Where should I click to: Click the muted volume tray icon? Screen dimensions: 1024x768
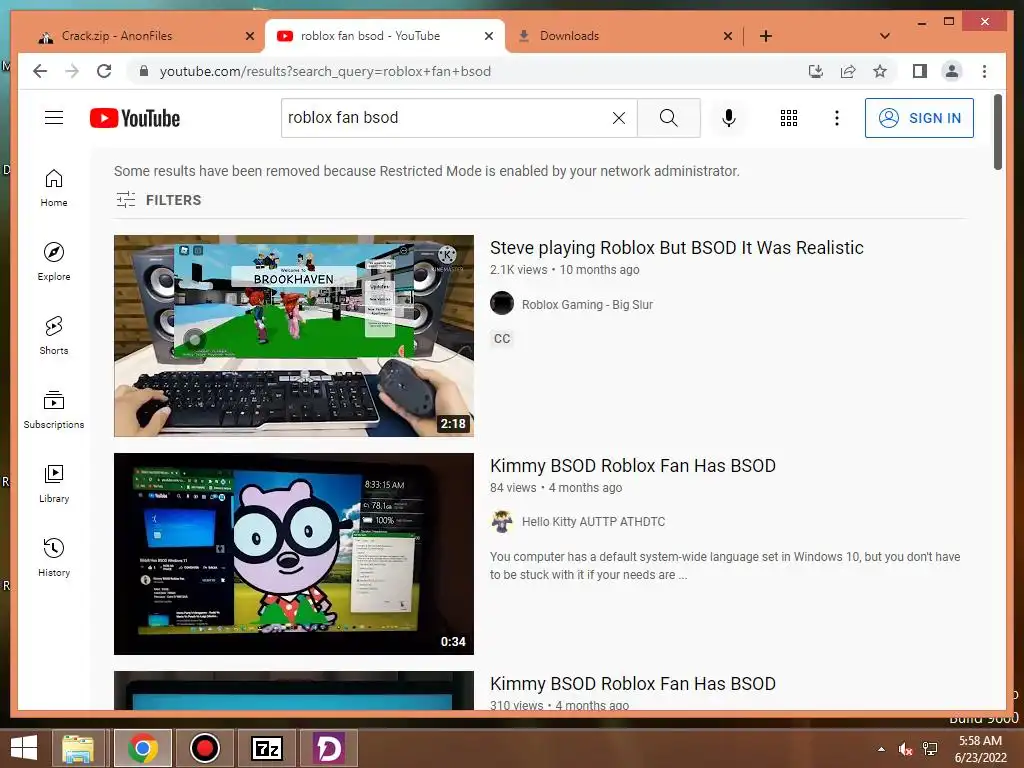click(905, 749)
